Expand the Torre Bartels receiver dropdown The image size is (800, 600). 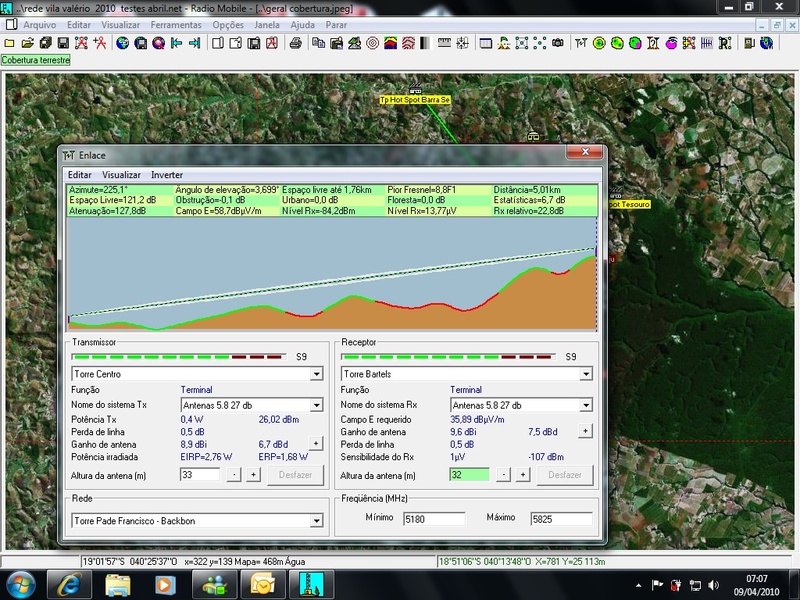click(x=586, y=374)
